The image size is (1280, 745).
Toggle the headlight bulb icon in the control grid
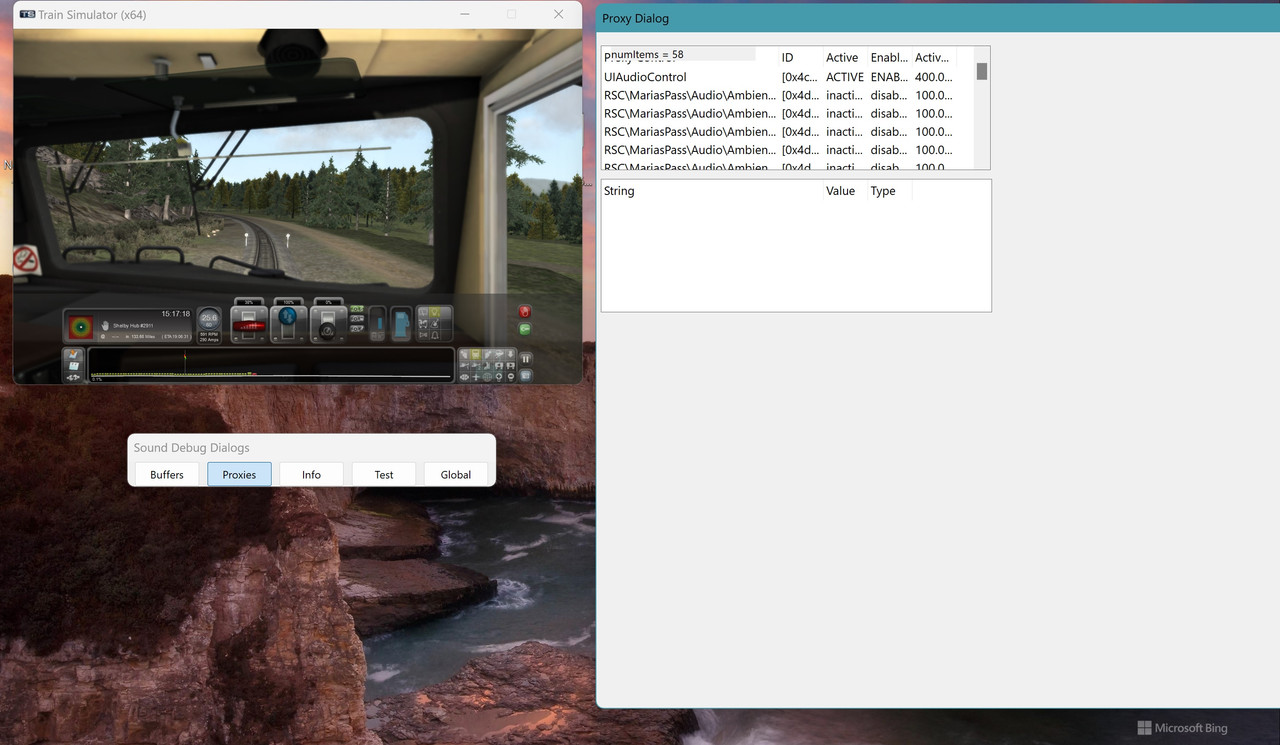(x=435, y=311)
